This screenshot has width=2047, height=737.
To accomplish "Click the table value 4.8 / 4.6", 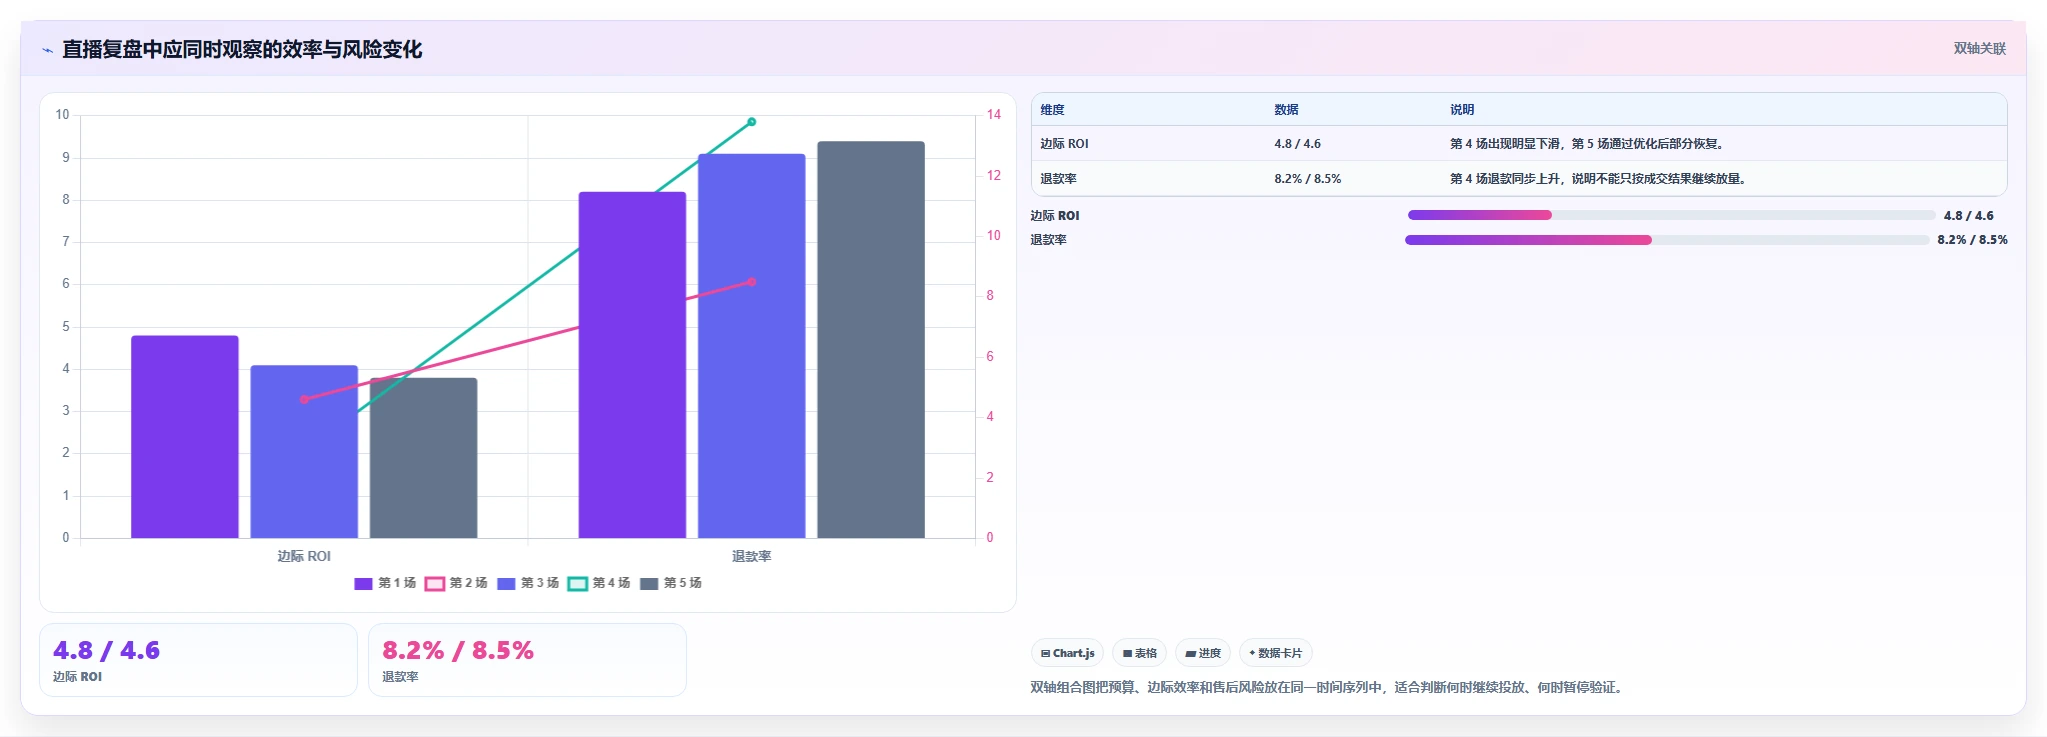I will (1297, 144).
